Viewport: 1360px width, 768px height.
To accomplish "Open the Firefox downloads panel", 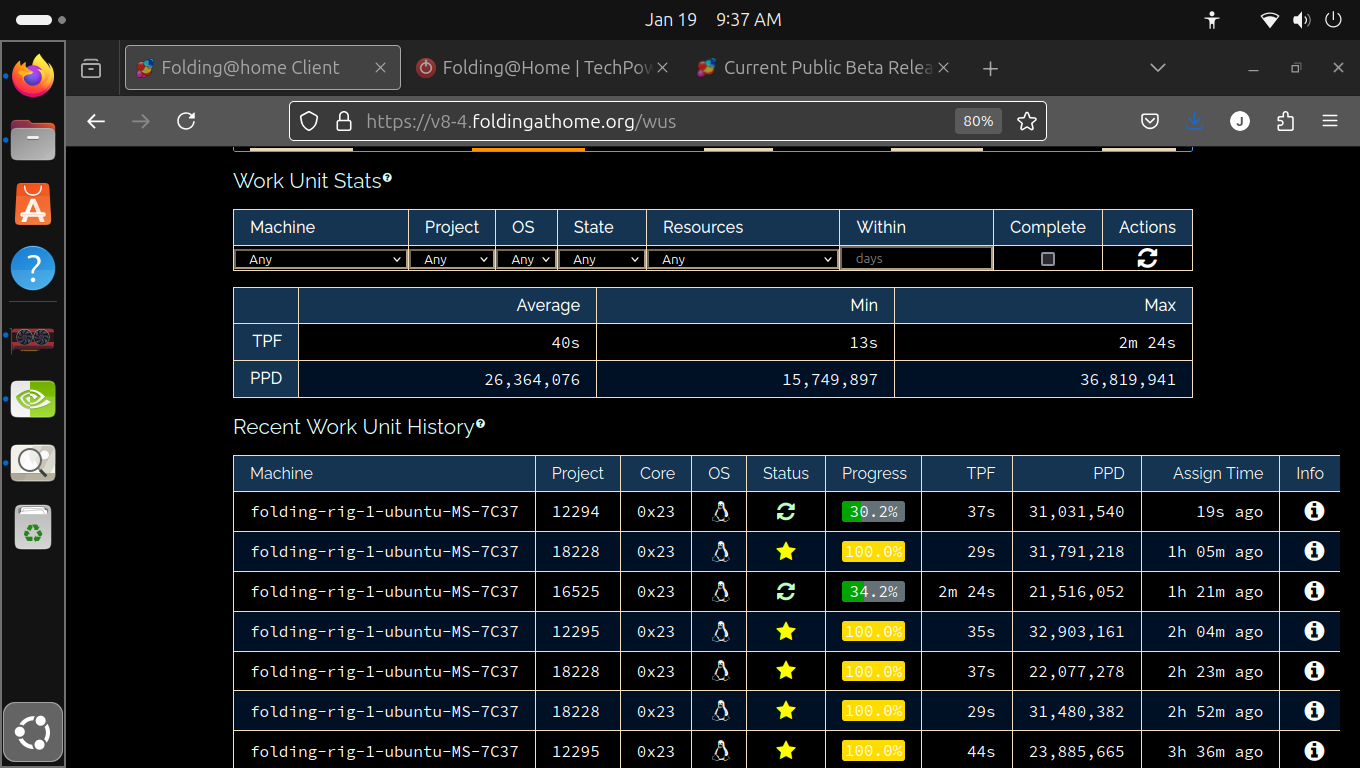I will [1194, 121].
